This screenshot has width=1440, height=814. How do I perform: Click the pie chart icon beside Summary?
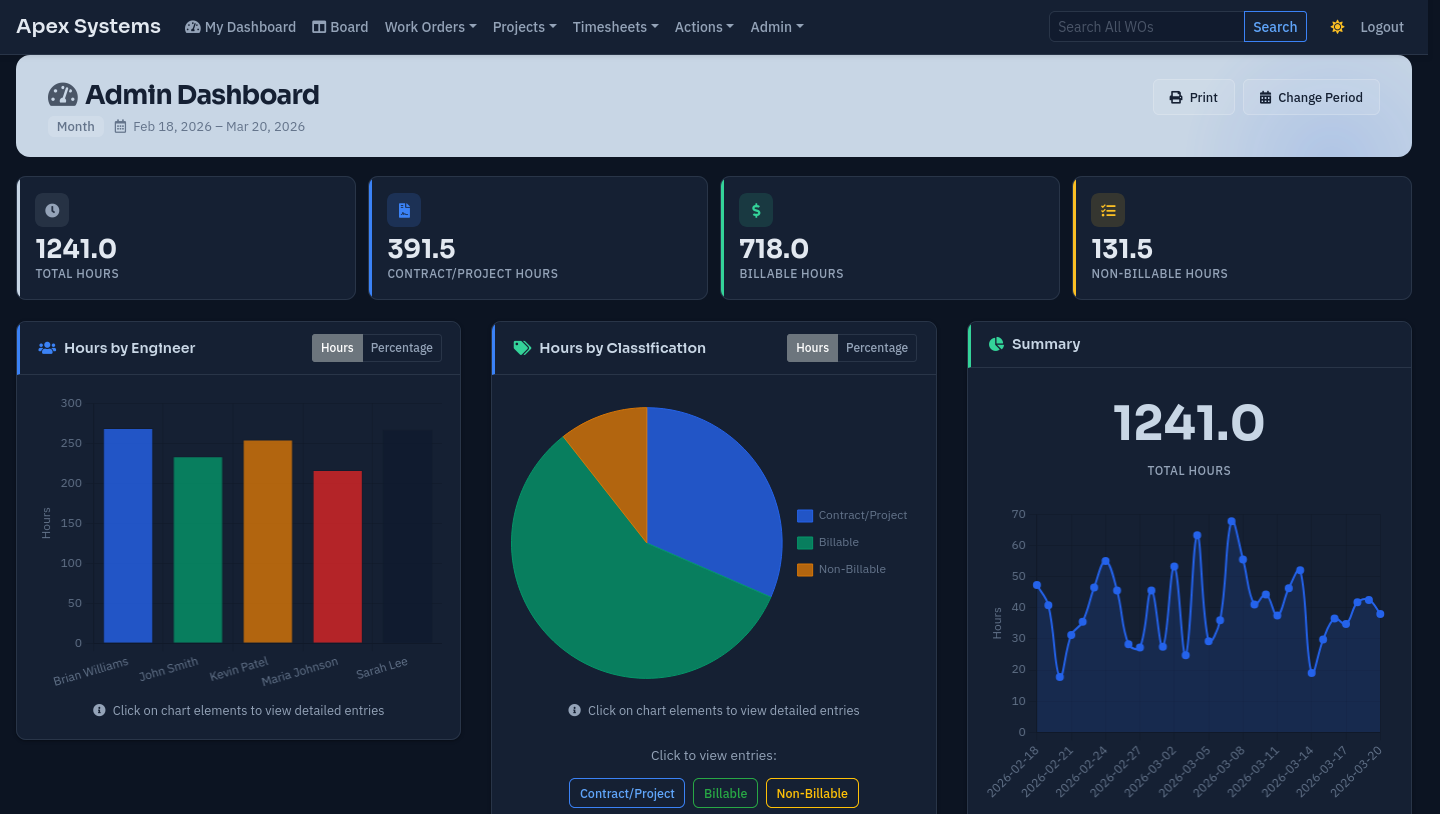point(996,343)
